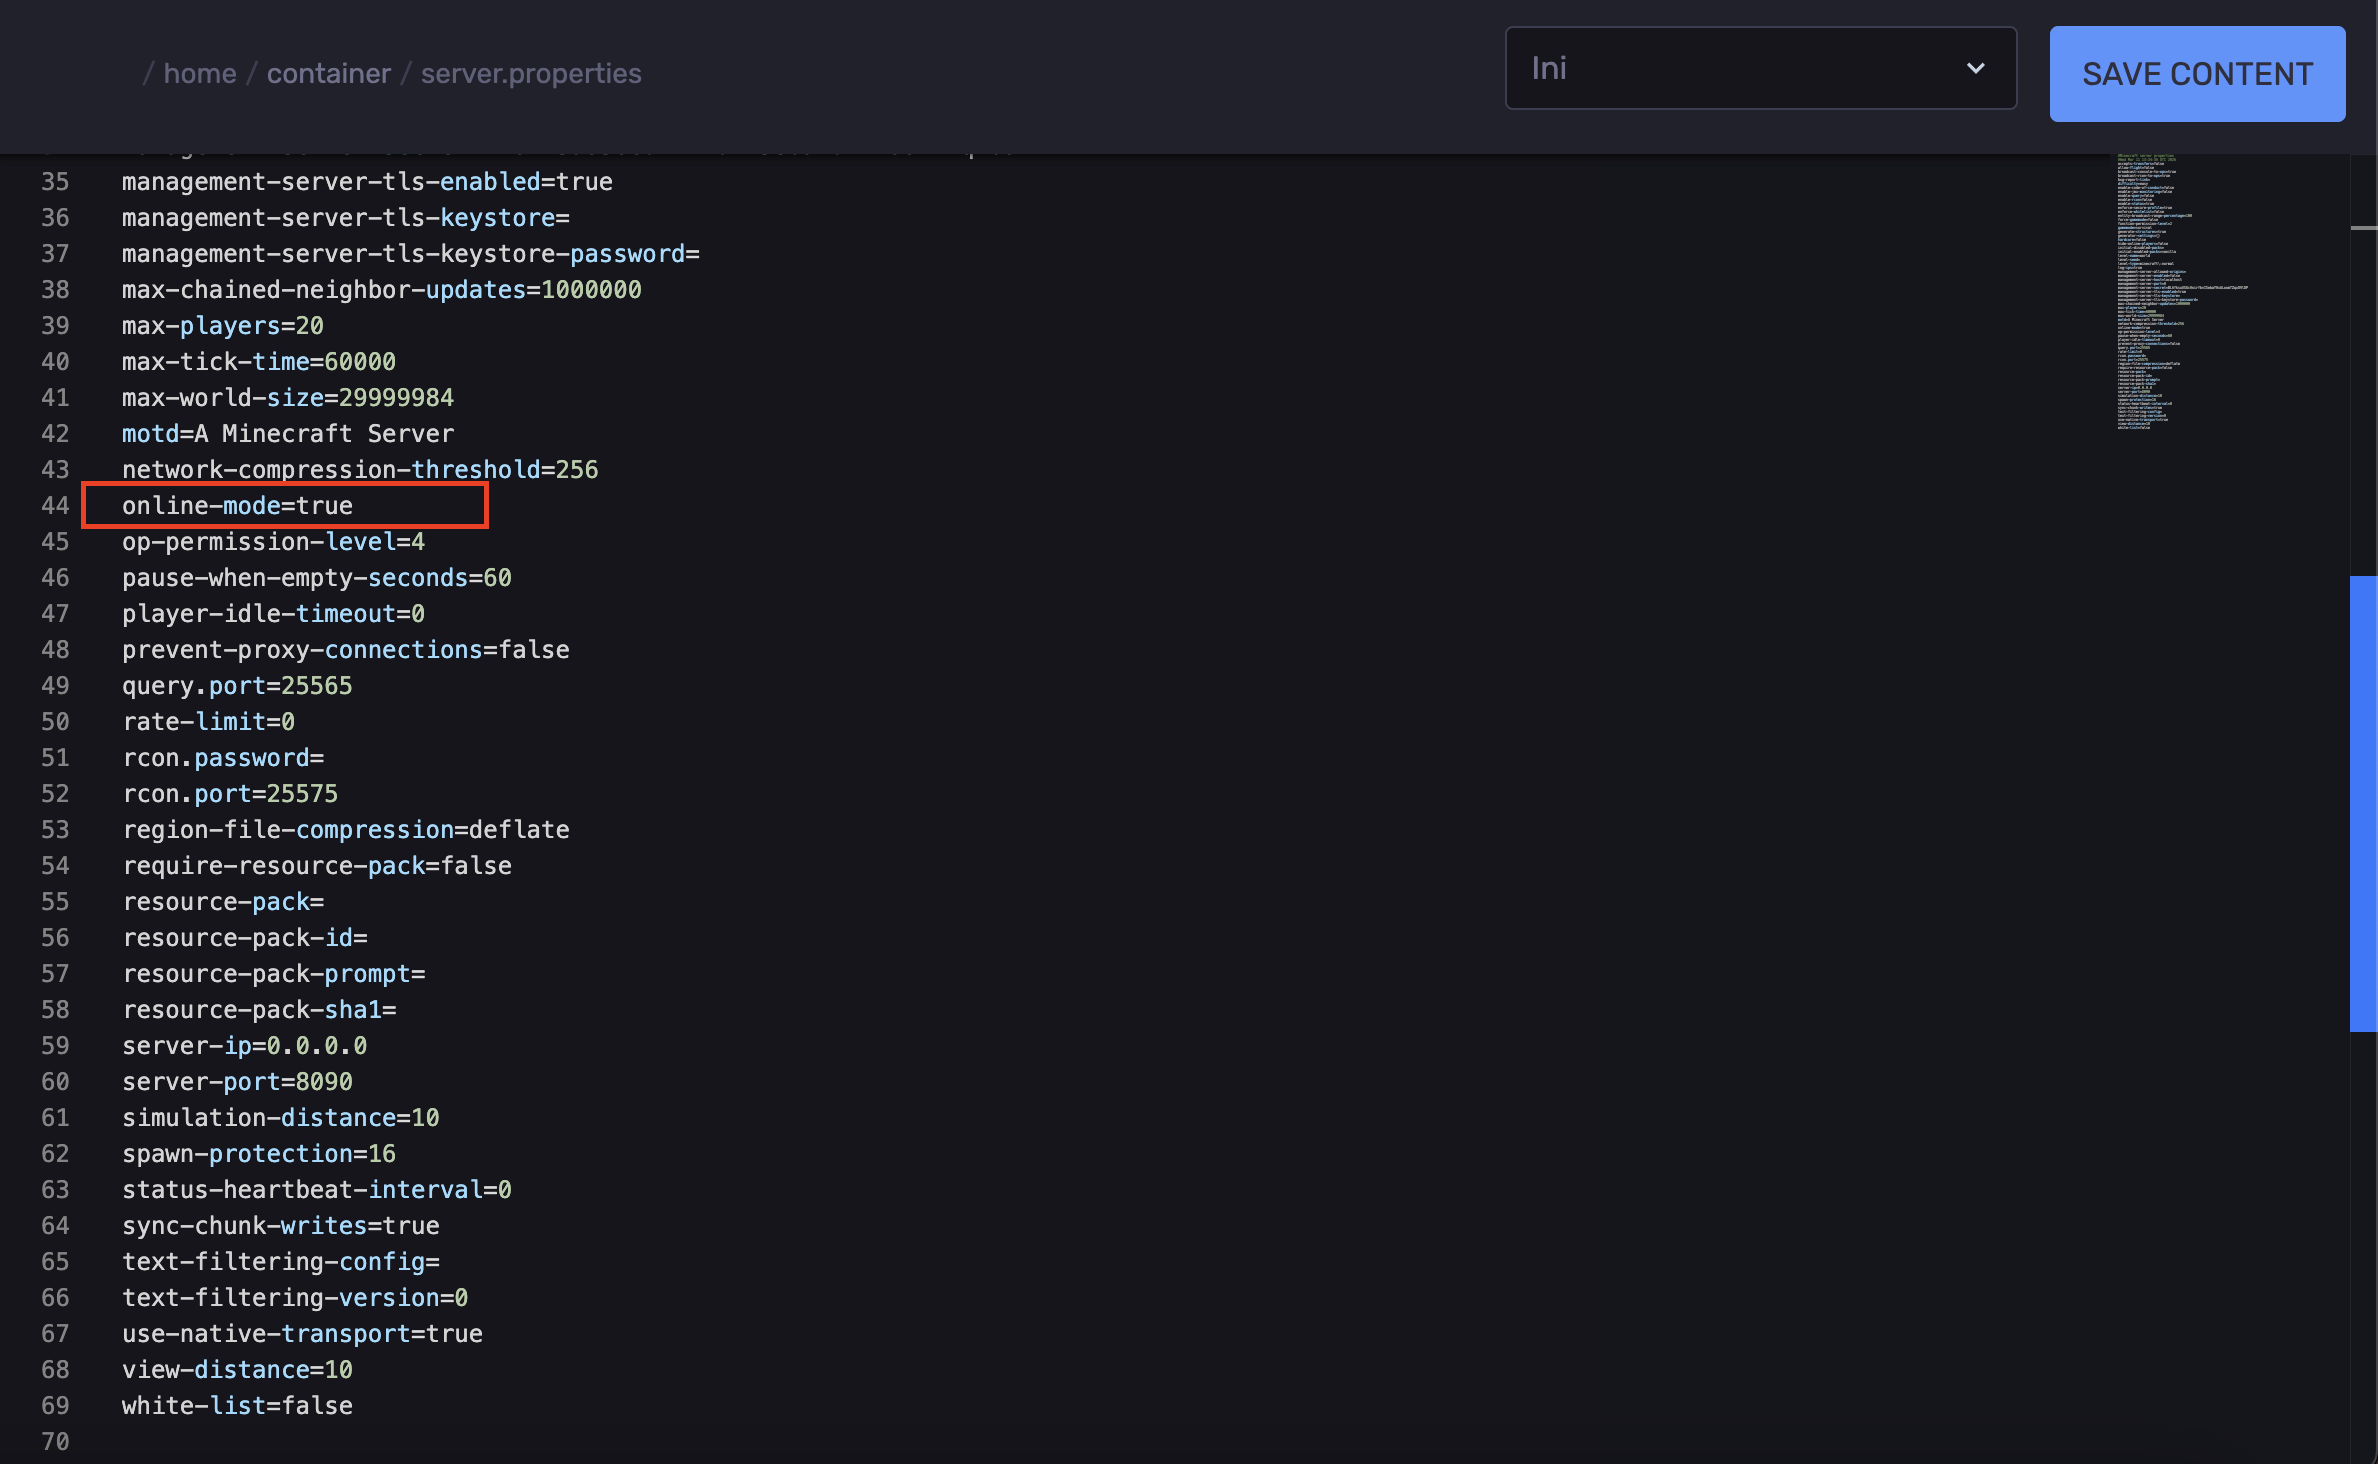Click the view-distance=10 line

tap(237, 1370)
